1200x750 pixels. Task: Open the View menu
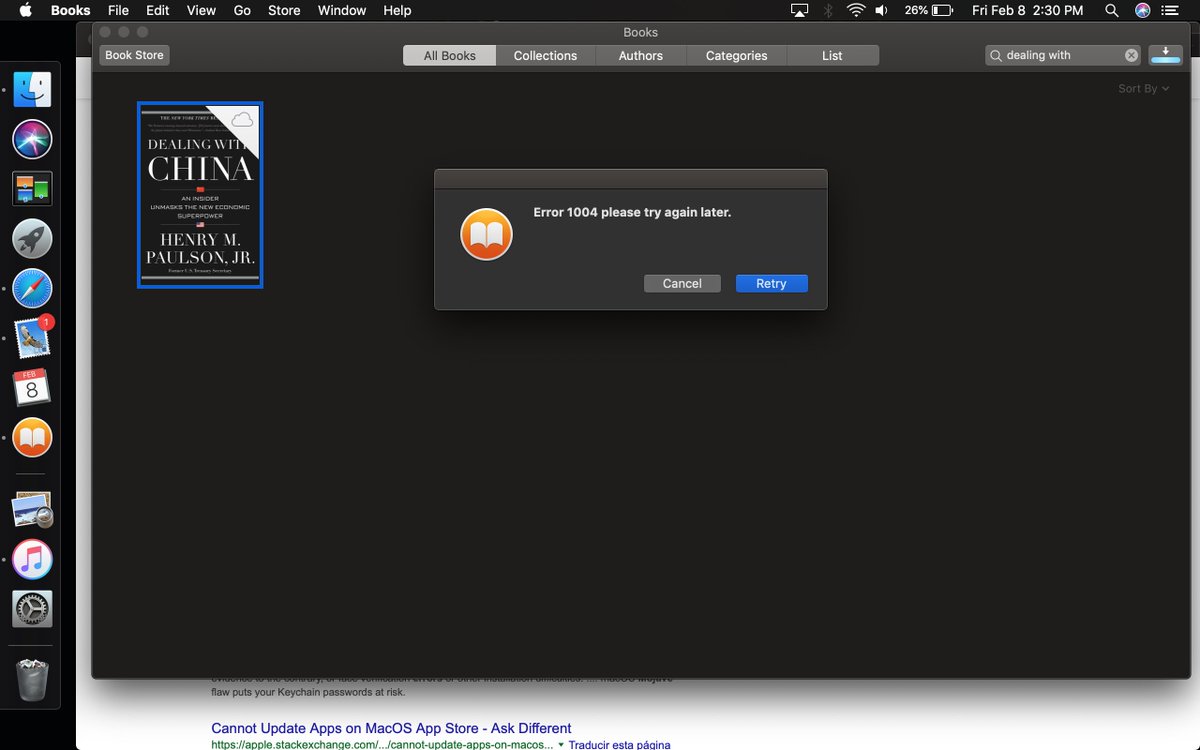click(201, 10)
